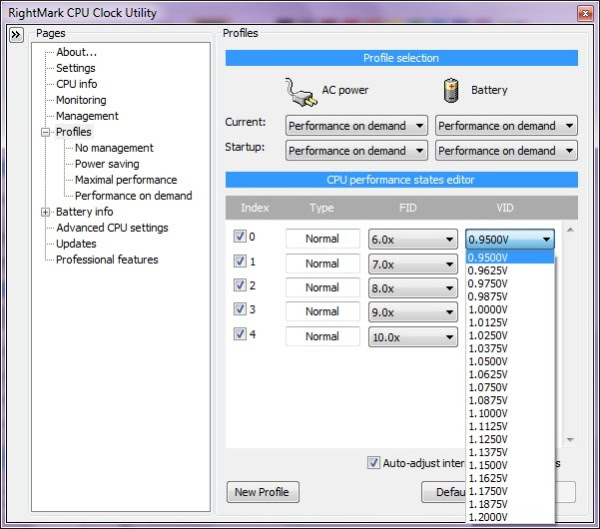Select the Profiles tree item
The width and height of the screenshot is (600, 529).
click(x=73, y=132)
